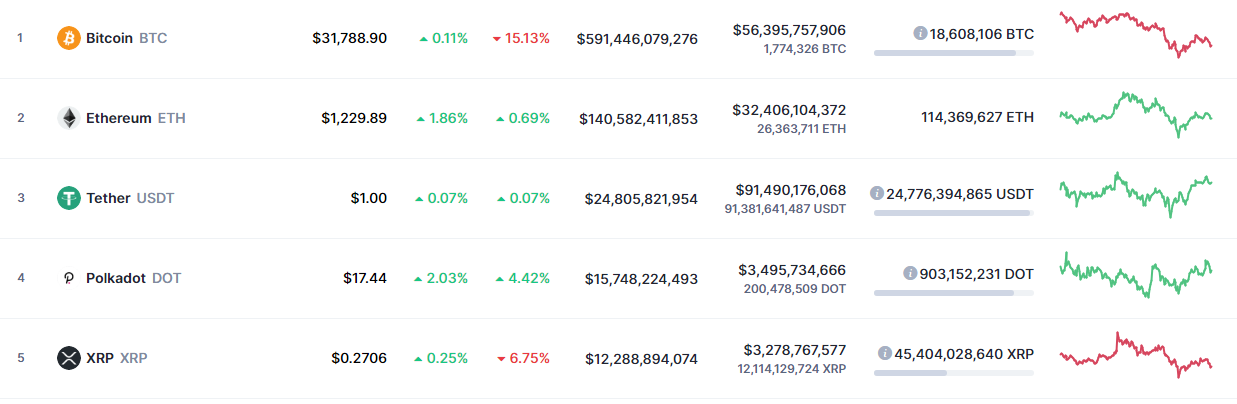Click the info icon beside XRP supply
The height and width of the screenshot is (404, 1237).
pyautogui.click(x=885, y=353)
